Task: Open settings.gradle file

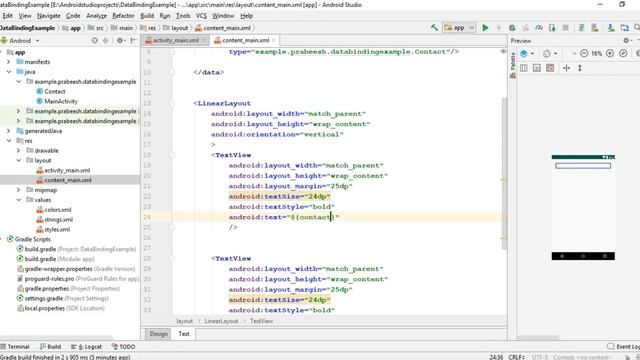Action: coord(62,298)
